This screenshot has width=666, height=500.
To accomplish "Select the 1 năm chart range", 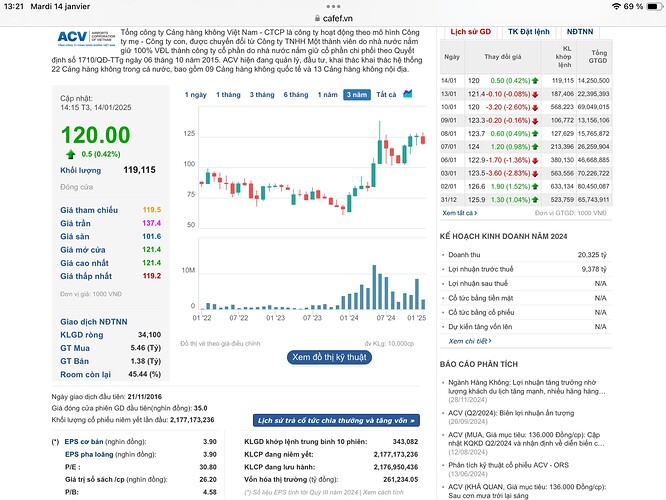I will pos(327,95).
